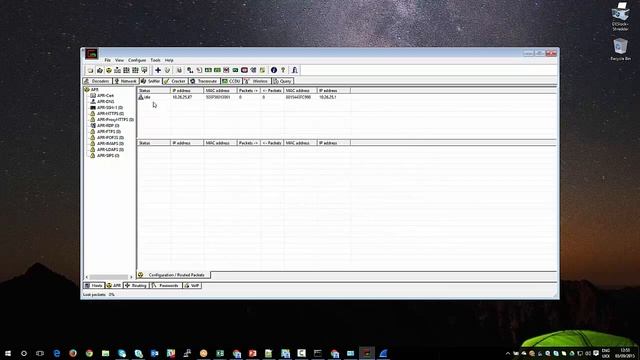Select the APR sub-tab with radiation icon
The height and width of the screenshot is (360, 640).
tap(114, 286)
